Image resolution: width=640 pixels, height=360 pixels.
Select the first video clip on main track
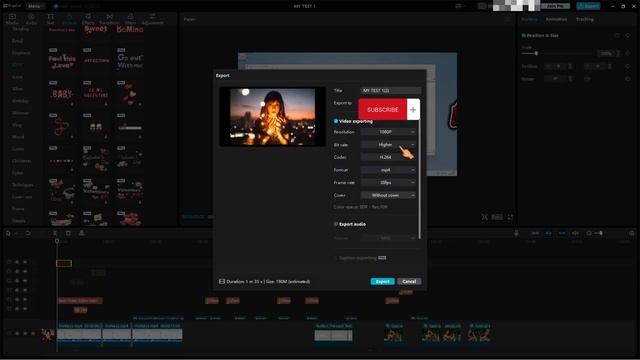coord(79,332)
